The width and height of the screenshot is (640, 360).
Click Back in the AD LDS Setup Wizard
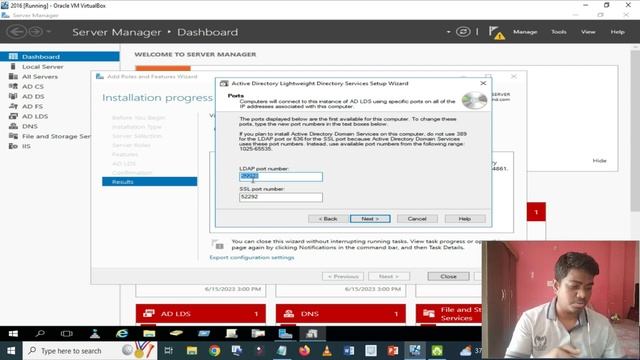pos(328,219)
